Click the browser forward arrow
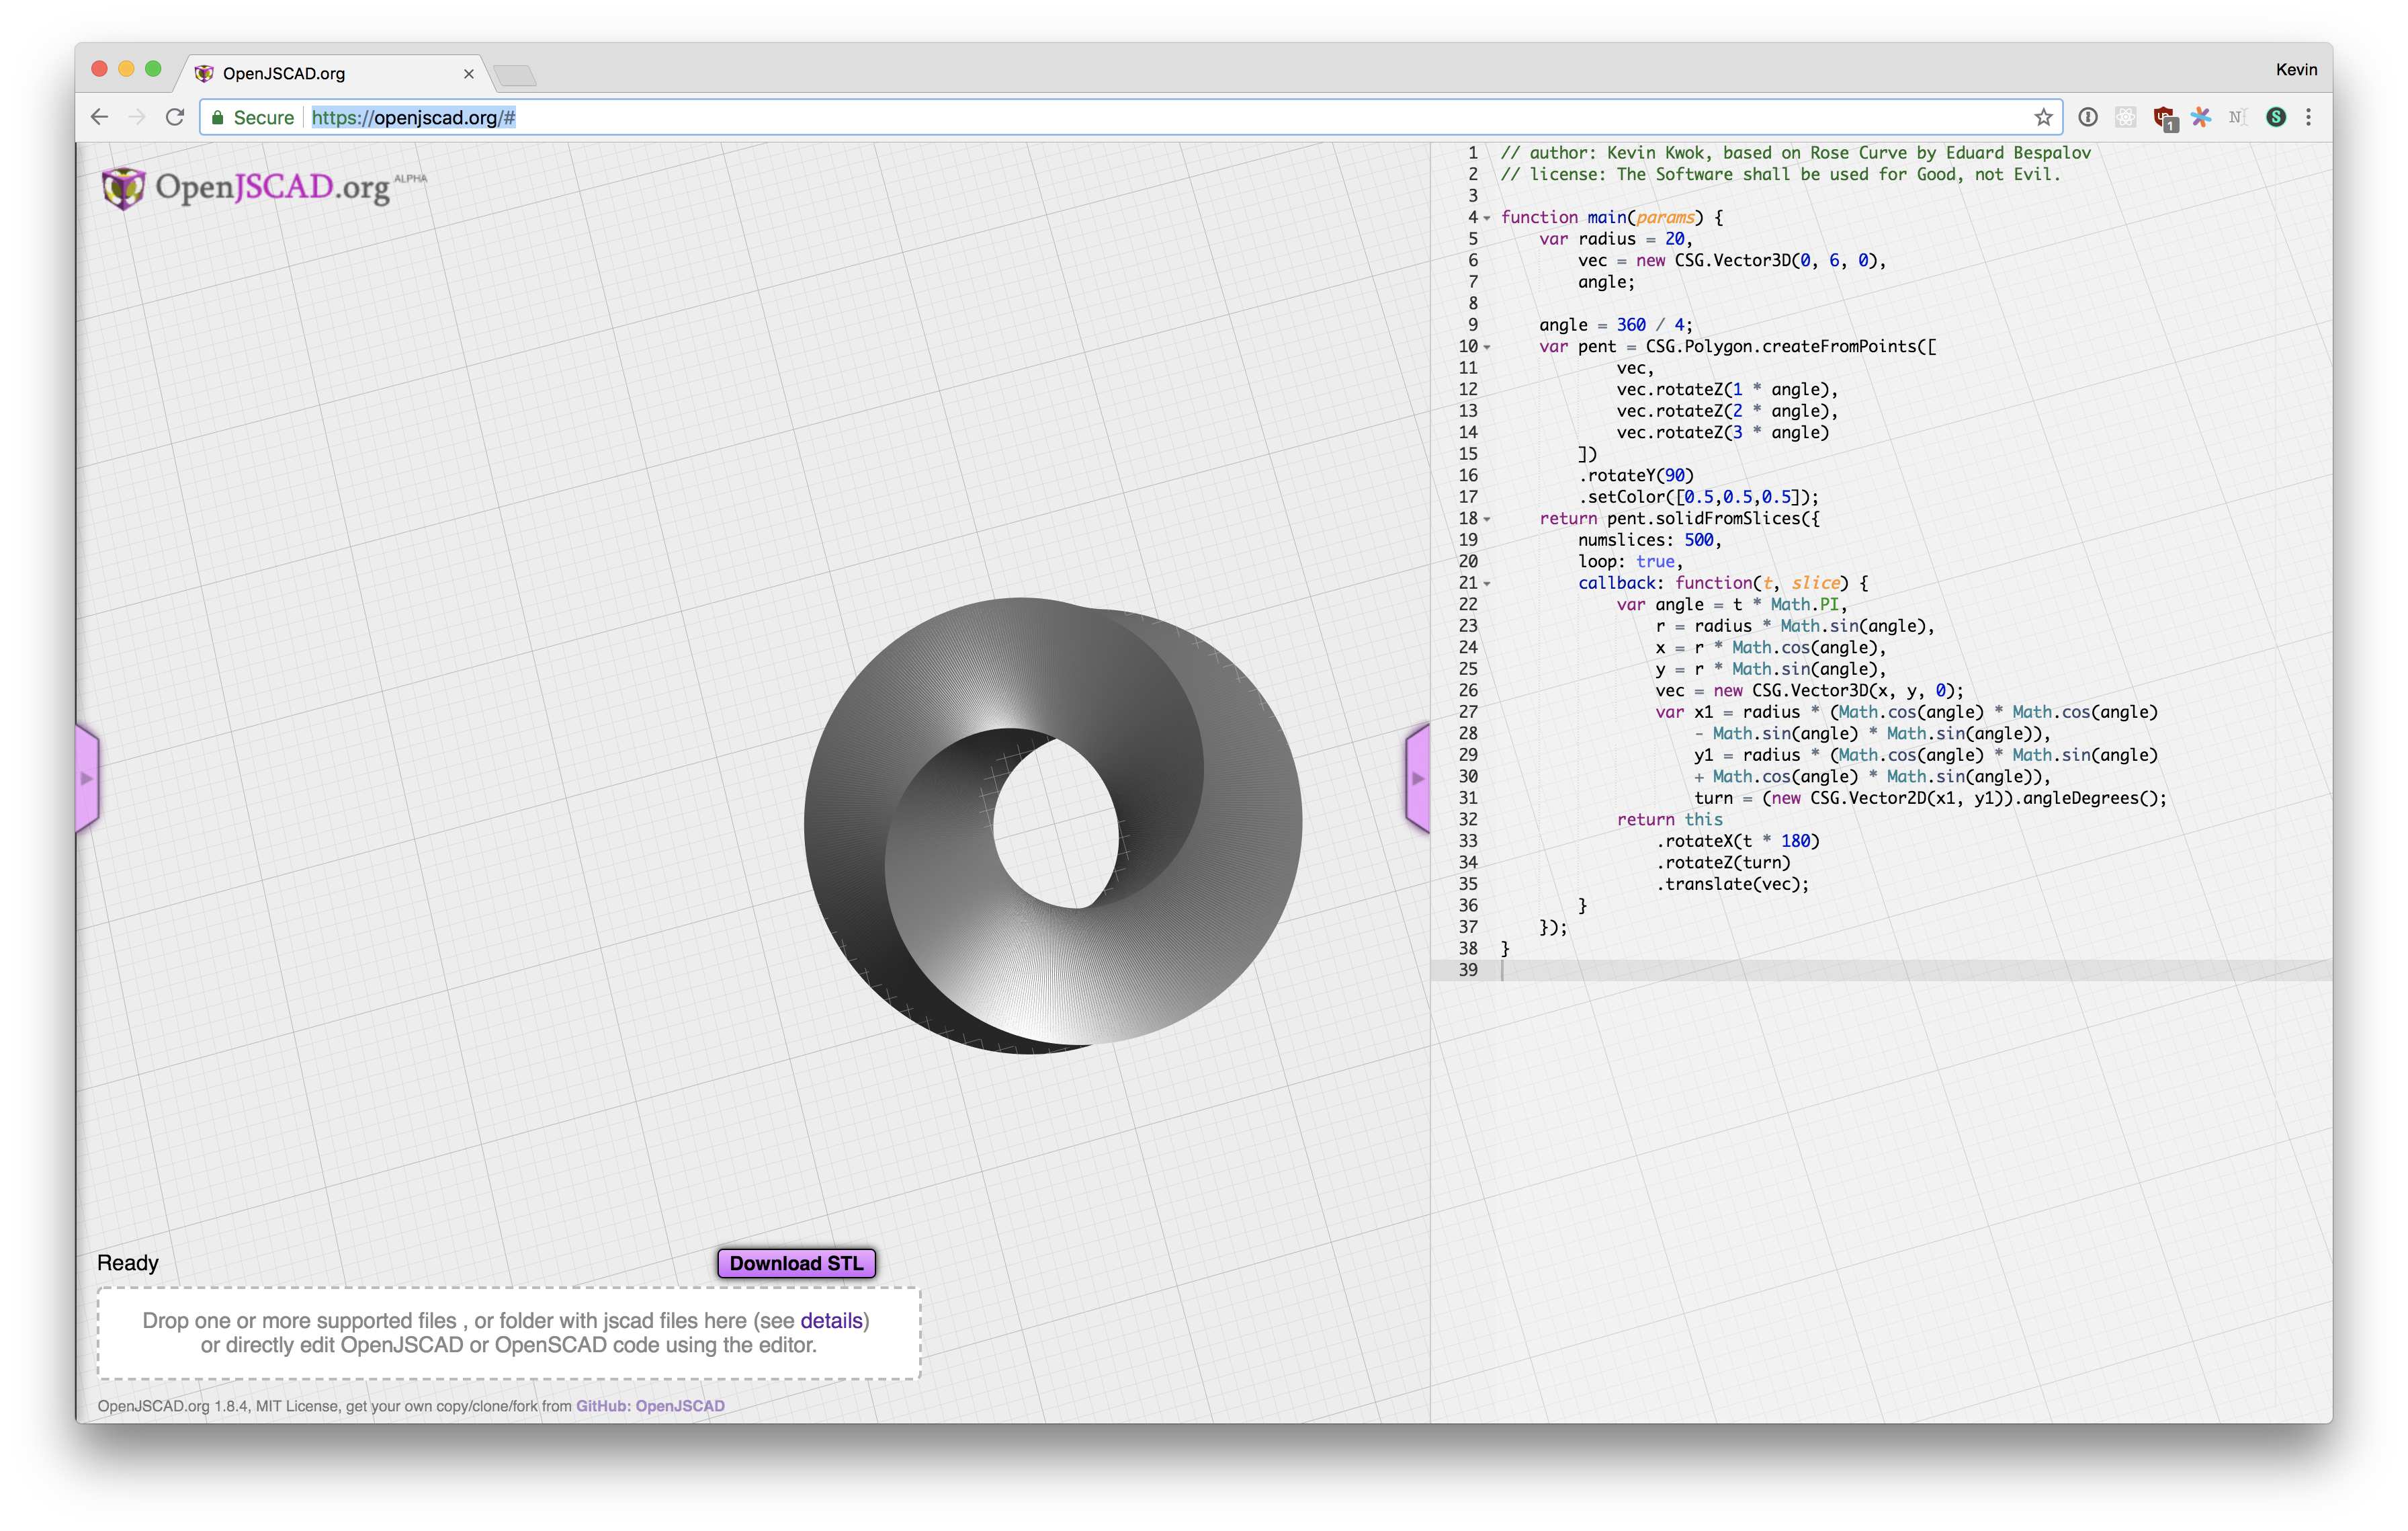Image resolution: width=2408 pixels, height=1531 pixels. click(137, 117)
